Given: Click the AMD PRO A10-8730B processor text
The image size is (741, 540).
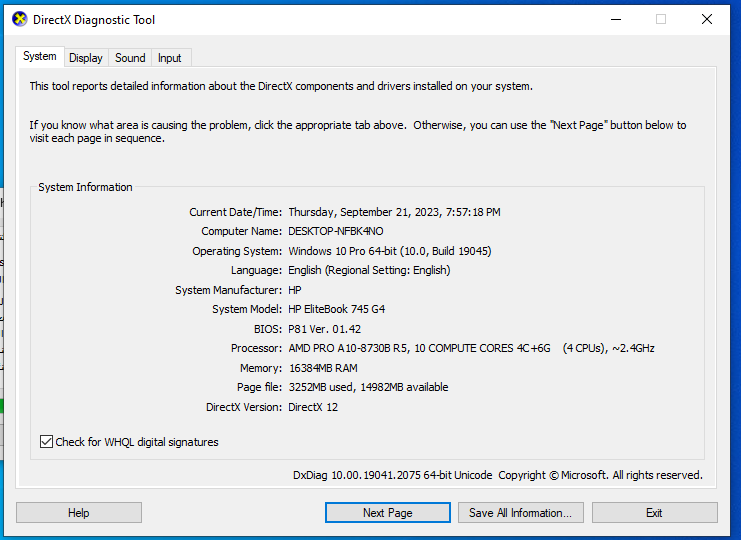Looking at the screenshot, I should [471, 348].
